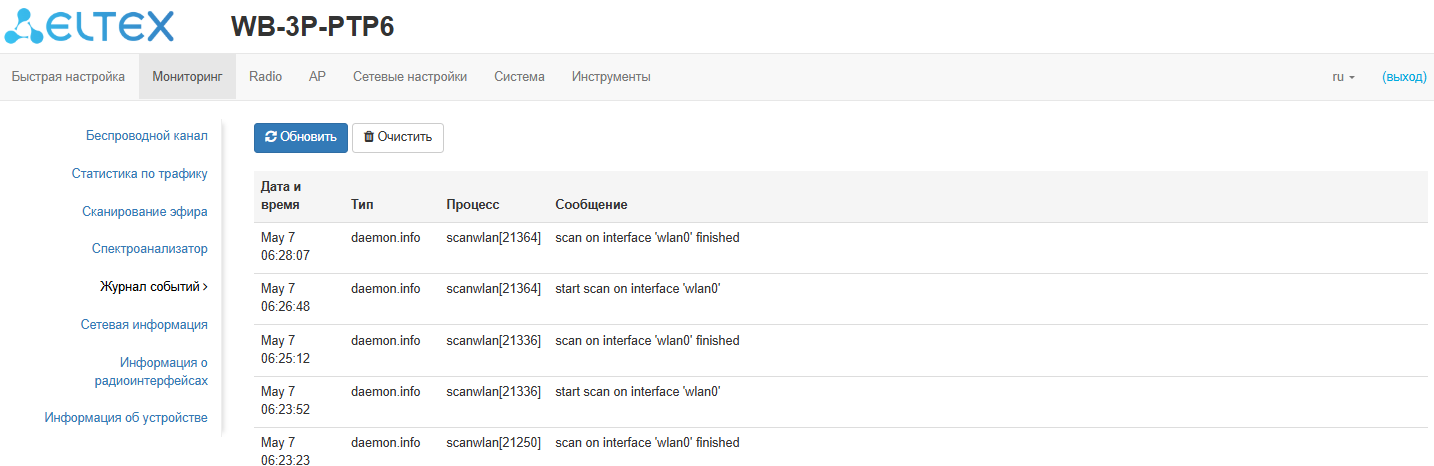Select the Система tab
The width and height of the screenshot is (1434, 466).
519,77
